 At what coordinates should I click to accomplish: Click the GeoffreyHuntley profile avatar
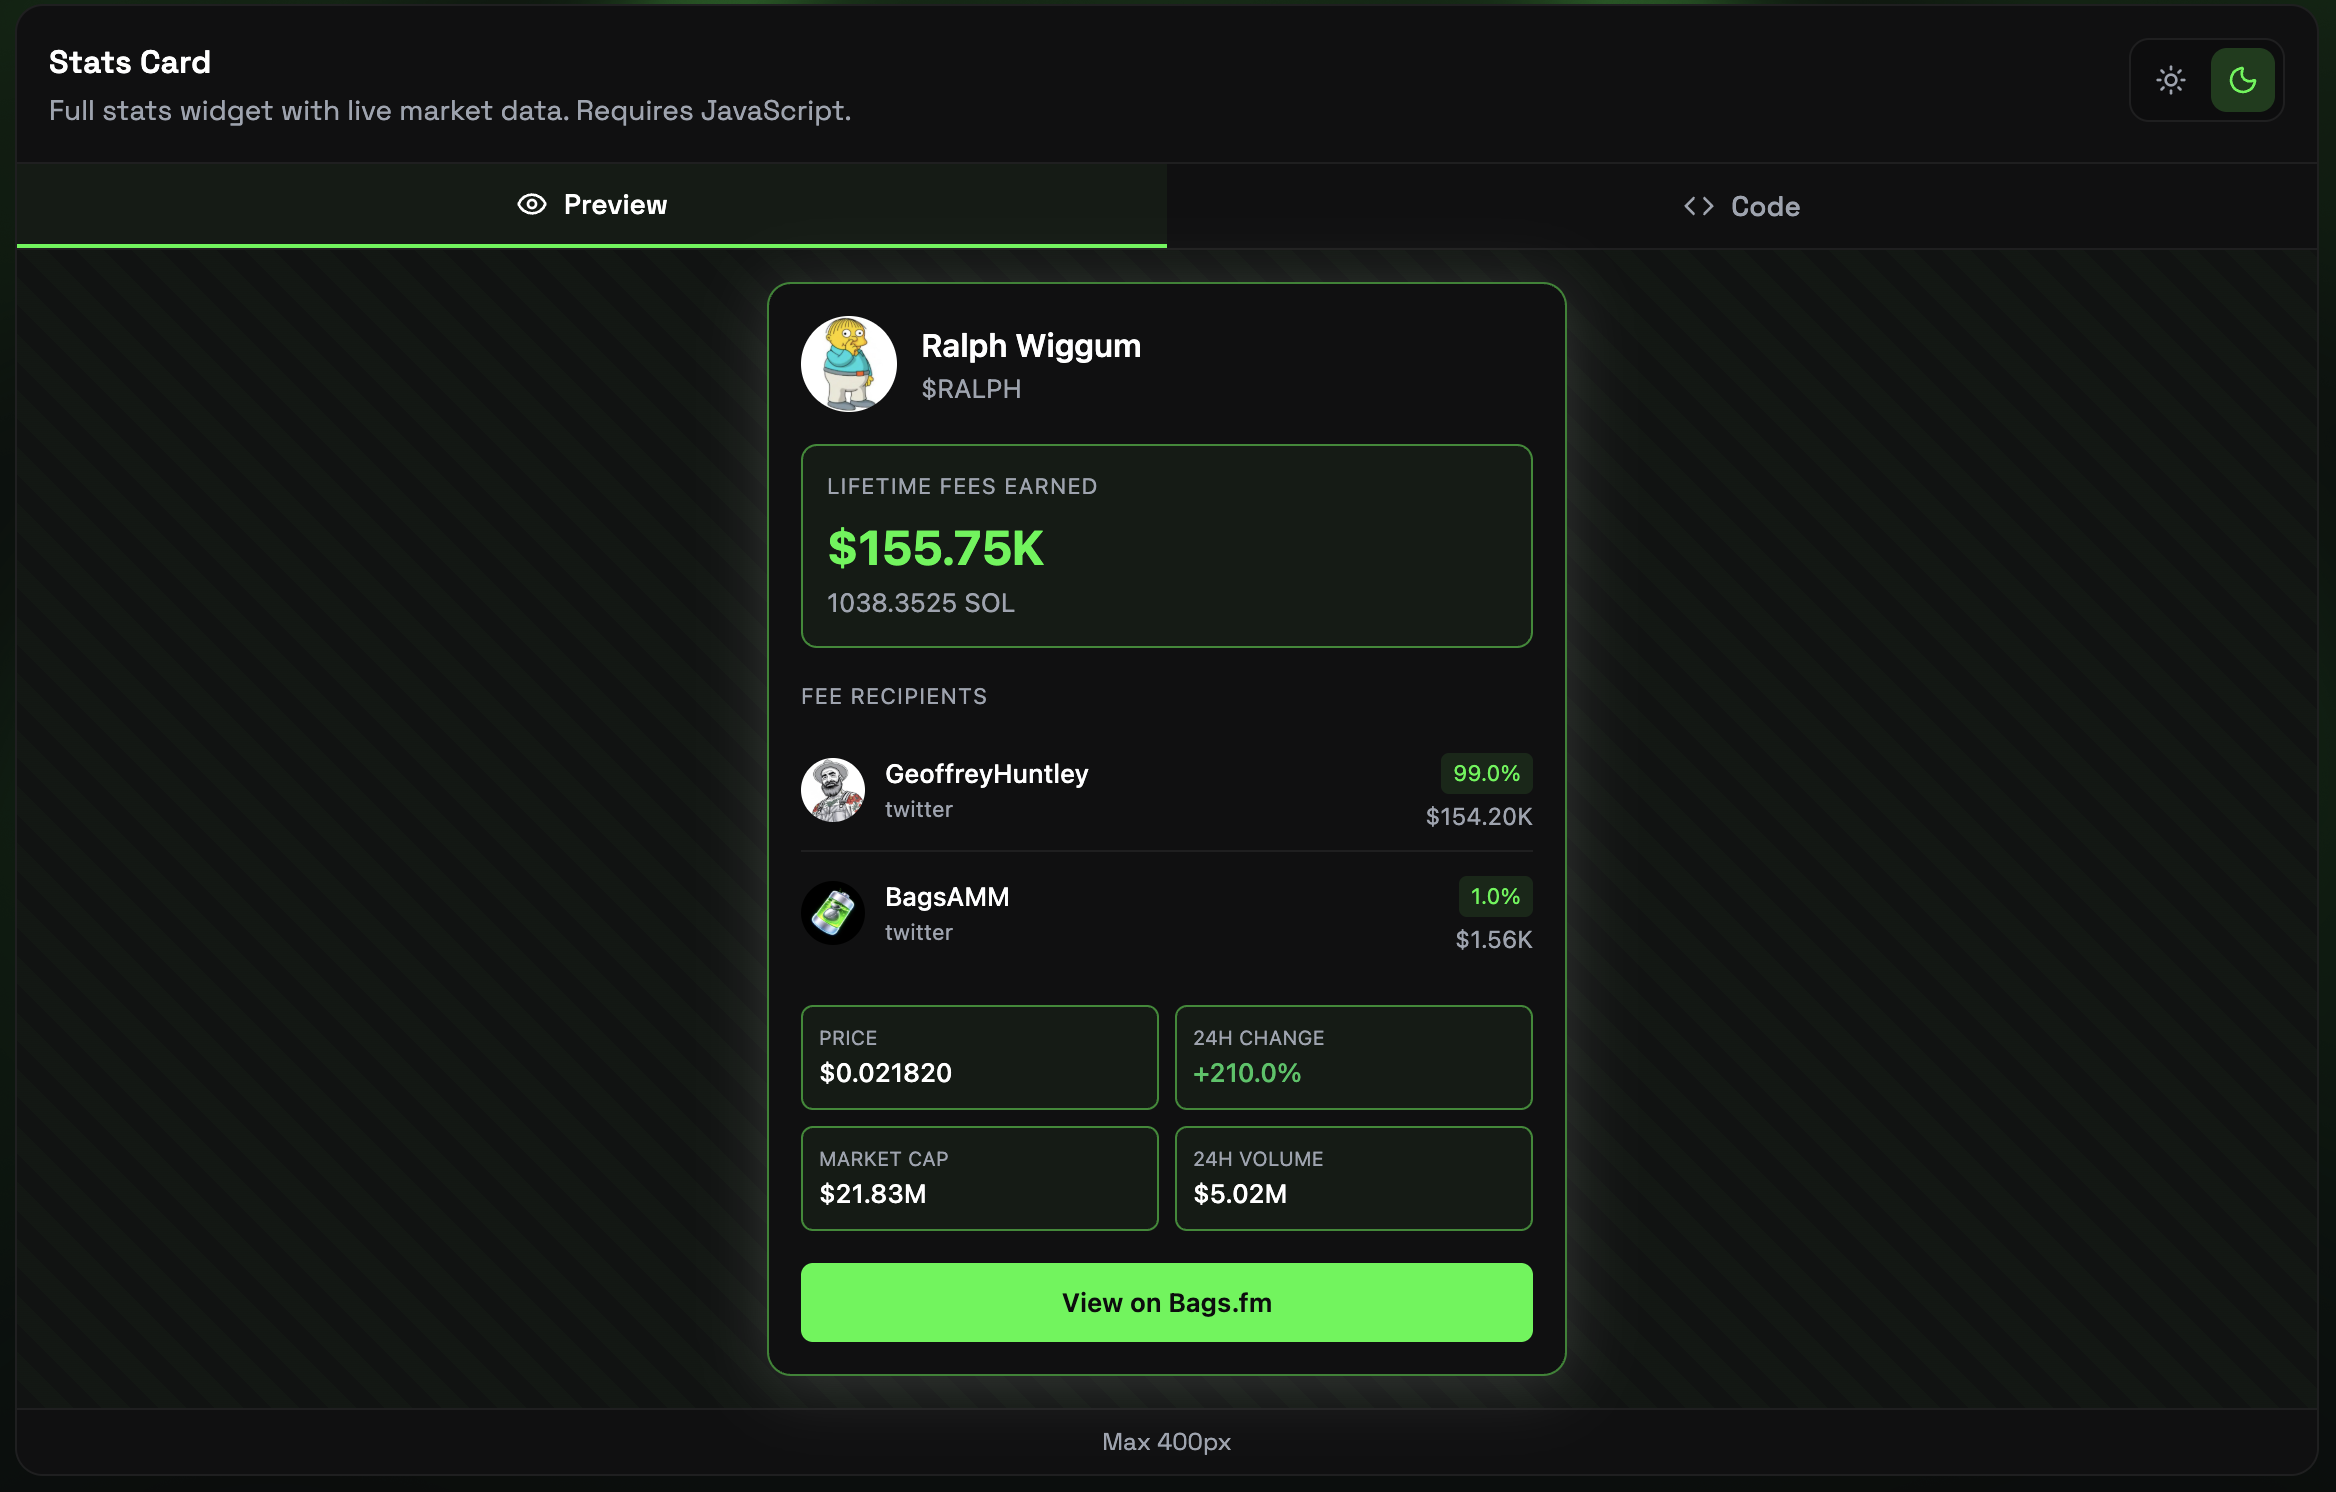832,790
